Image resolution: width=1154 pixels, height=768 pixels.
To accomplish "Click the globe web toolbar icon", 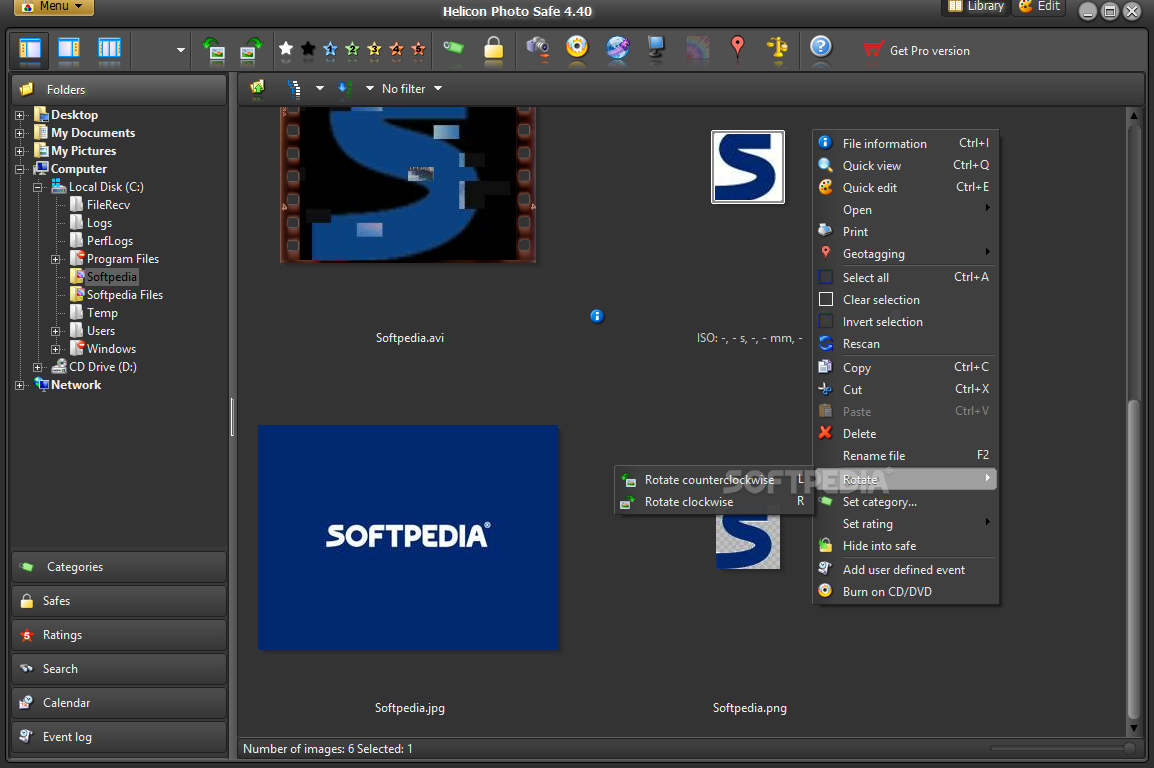I will coord(617,48).
